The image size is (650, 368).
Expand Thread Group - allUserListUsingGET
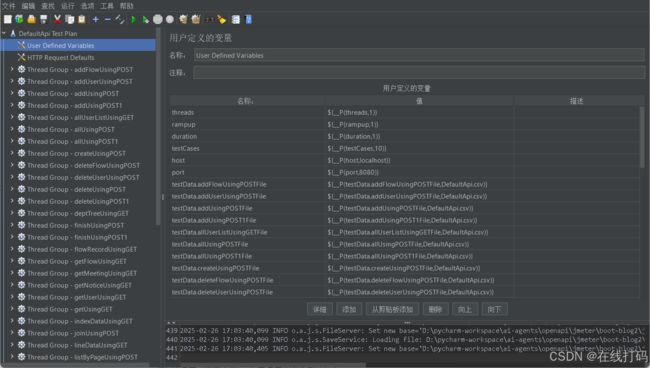pos(12,117)
